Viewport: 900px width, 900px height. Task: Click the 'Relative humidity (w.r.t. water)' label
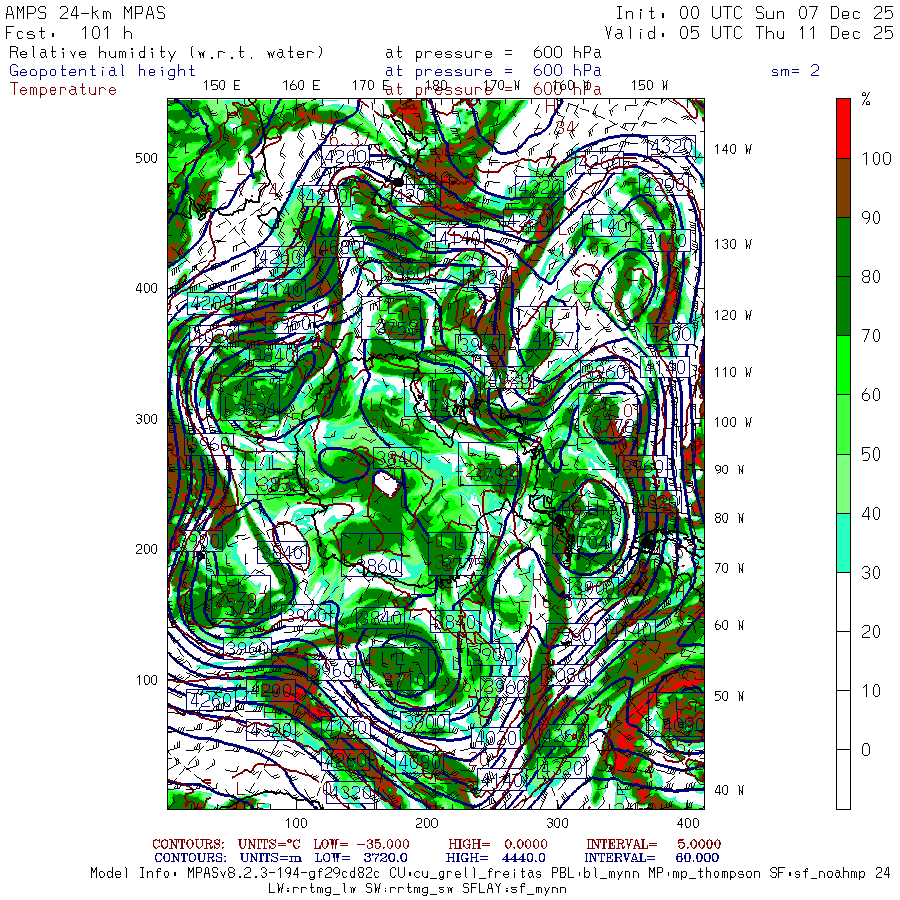click(x=166, y=53)
